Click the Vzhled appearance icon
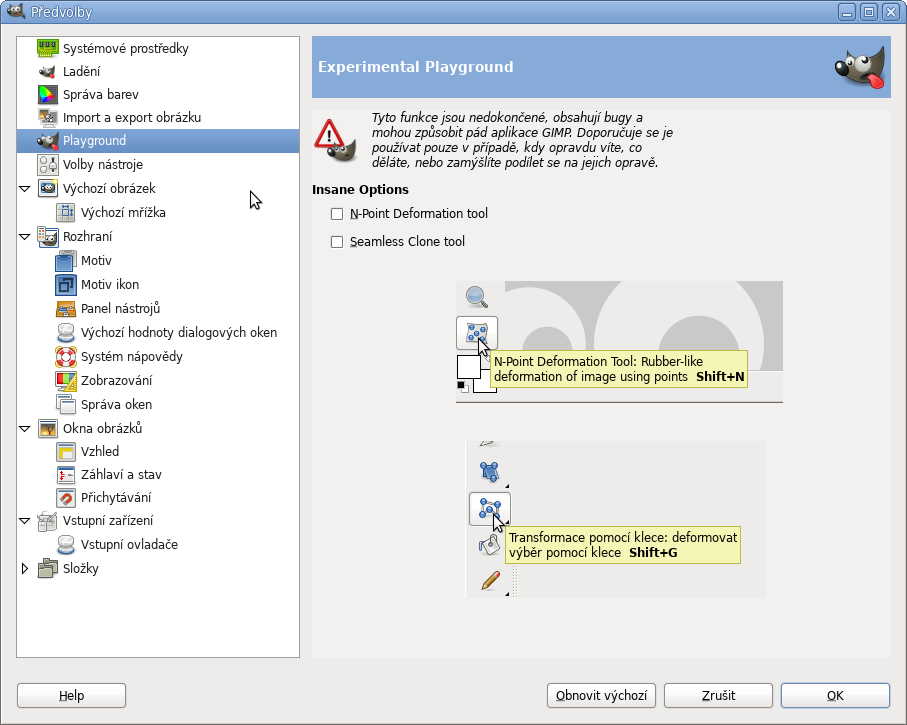907x725 pixels. coord(65,451)
